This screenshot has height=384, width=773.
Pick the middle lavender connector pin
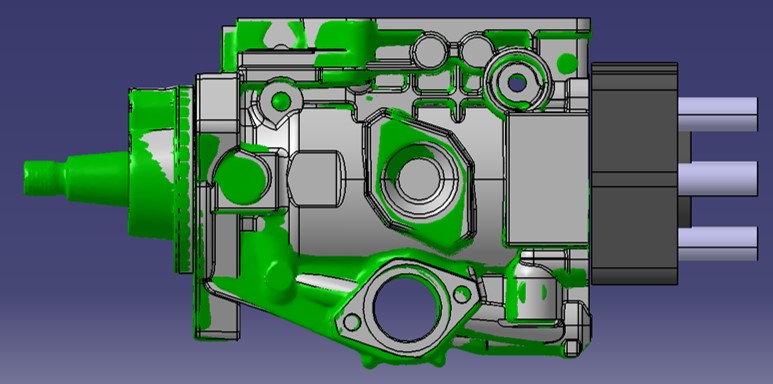[x=718, y=178]
